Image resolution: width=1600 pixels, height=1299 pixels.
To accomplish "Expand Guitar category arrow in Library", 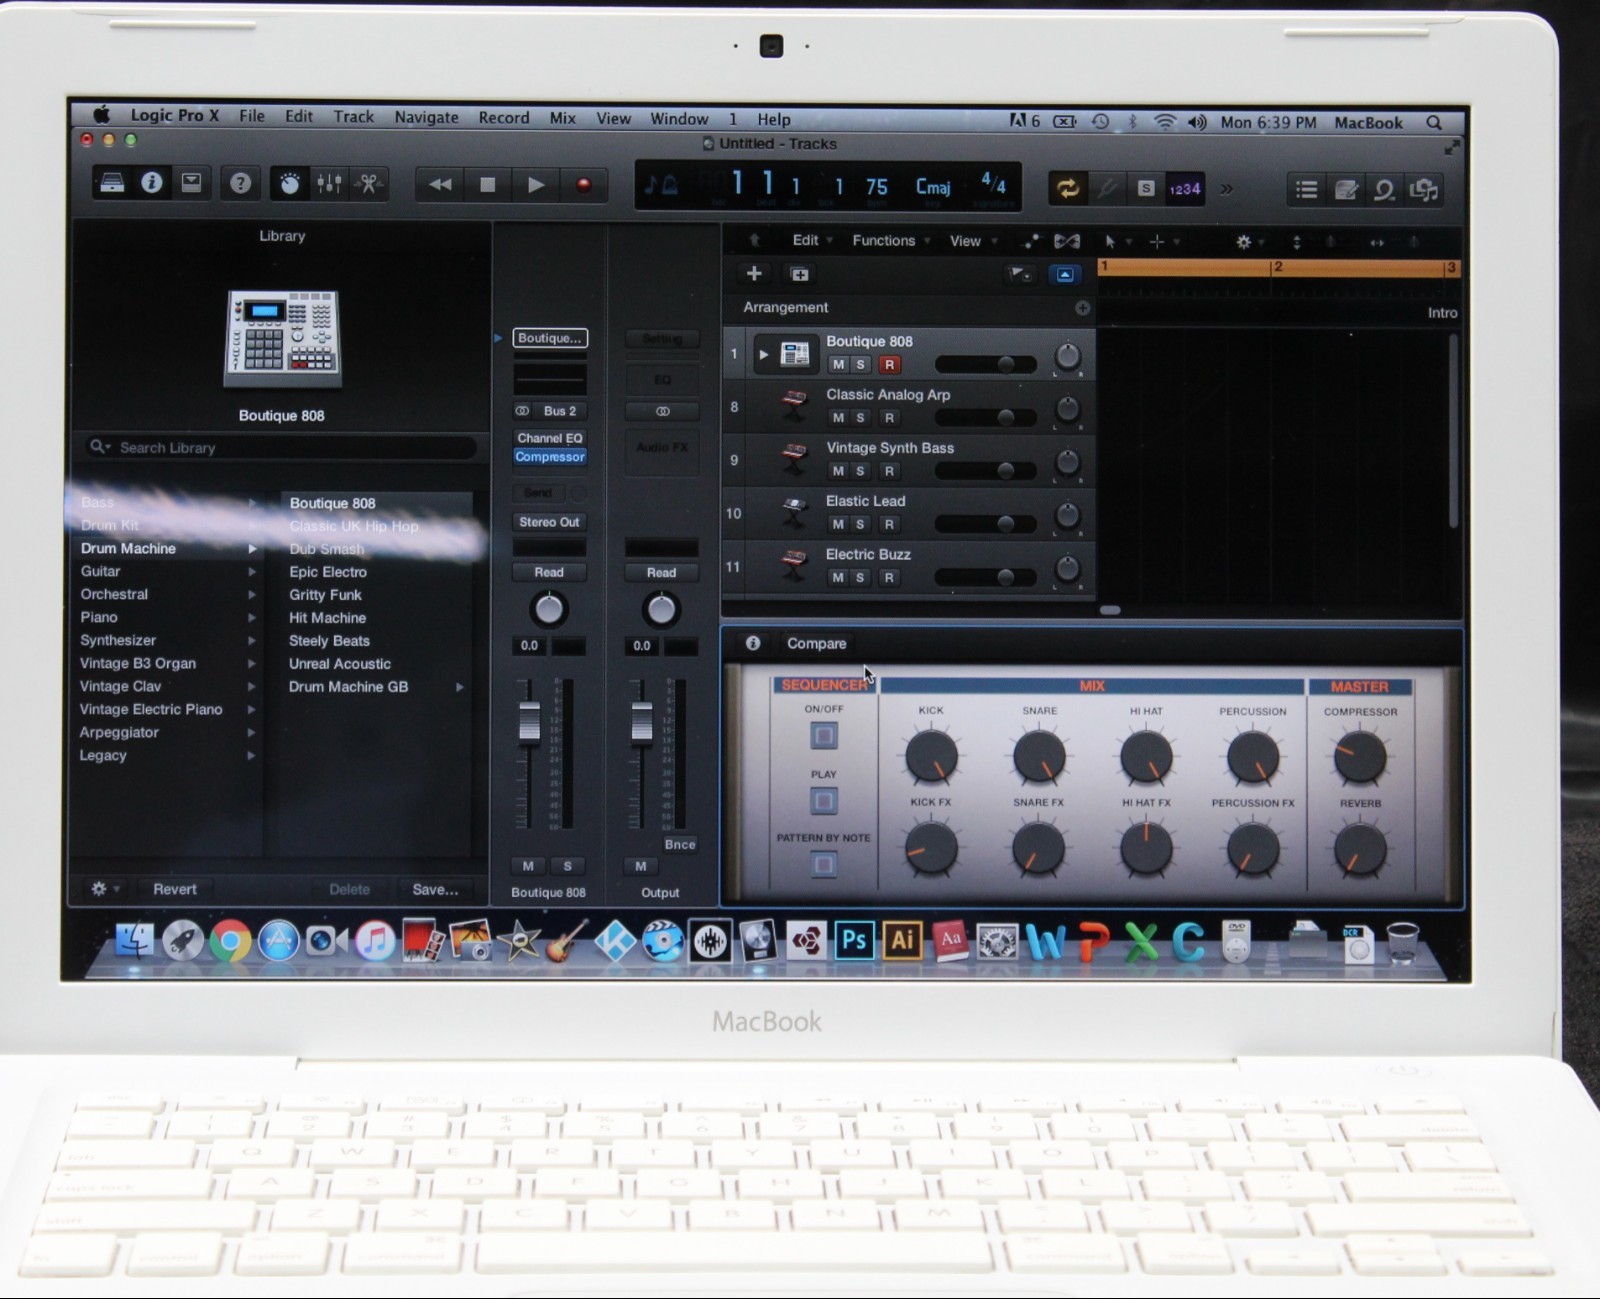I will [x=251, y=572].
